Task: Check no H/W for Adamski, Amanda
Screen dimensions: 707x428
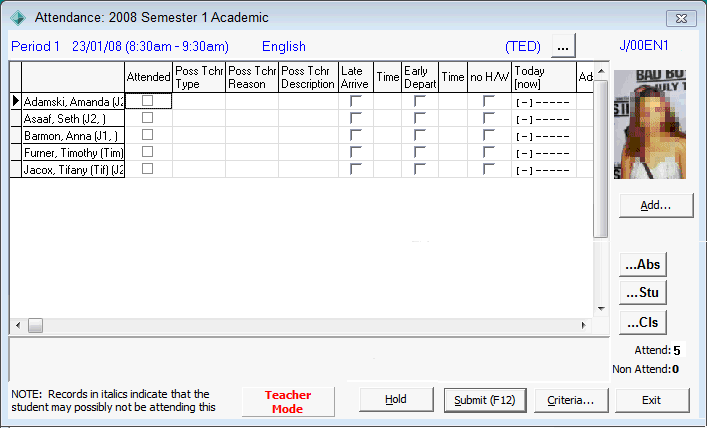Action: pos(489,101)
